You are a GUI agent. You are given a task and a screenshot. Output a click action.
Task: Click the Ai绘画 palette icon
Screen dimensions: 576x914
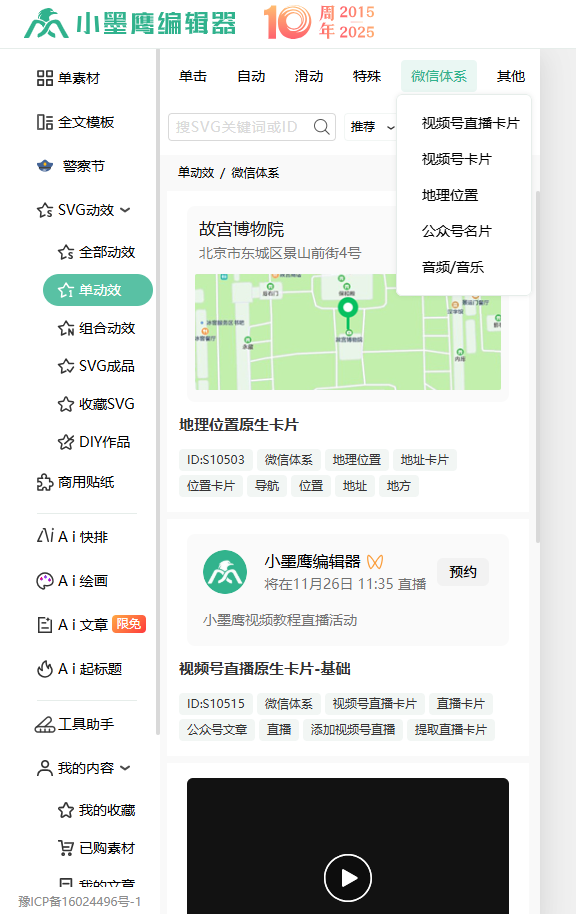(x=45, y=581)
